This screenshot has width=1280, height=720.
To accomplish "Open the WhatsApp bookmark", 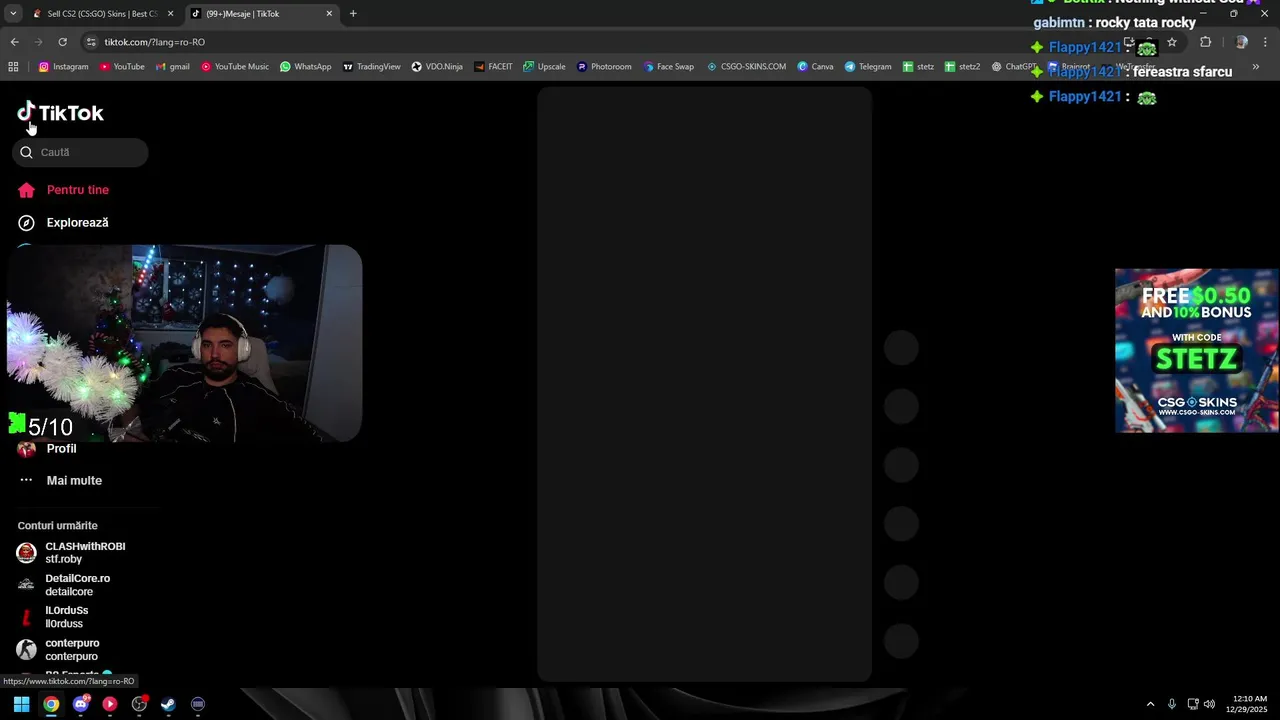I will (305, 67).
